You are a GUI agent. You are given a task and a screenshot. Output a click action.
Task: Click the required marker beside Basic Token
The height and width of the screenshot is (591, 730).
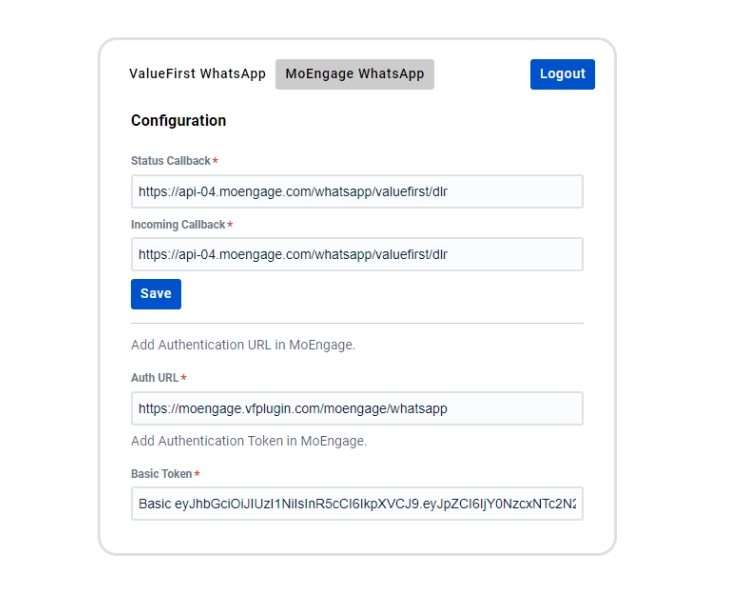point(197,474)
